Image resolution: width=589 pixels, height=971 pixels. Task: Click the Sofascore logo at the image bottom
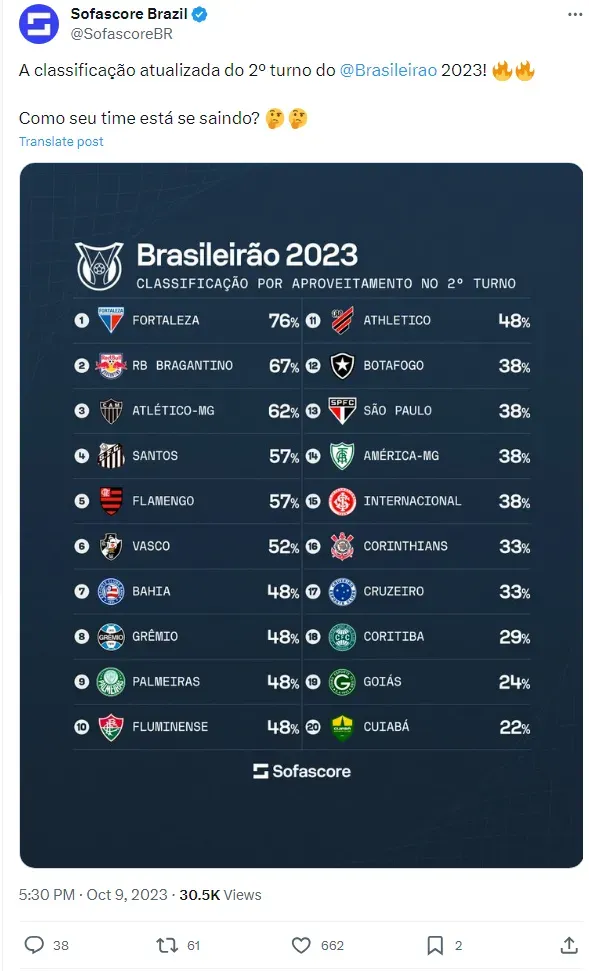(x=302, y=771)
